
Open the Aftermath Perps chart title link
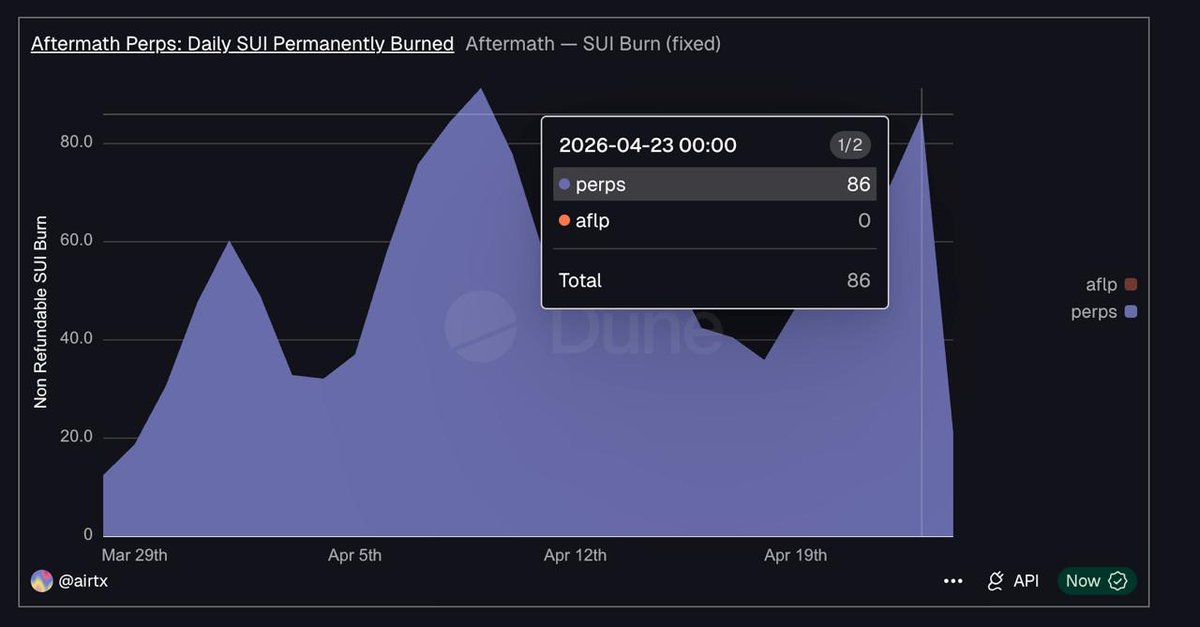coord(242,44)
